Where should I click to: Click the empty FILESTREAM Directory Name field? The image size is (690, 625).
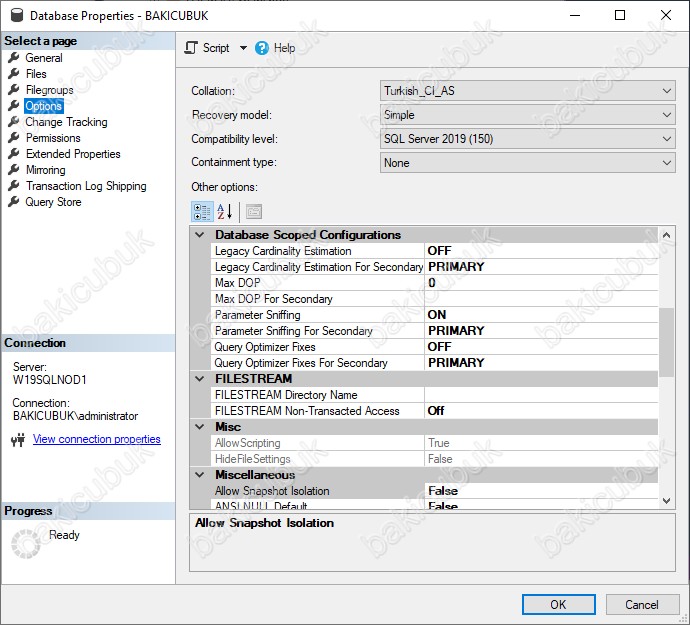tap(541, 395)
